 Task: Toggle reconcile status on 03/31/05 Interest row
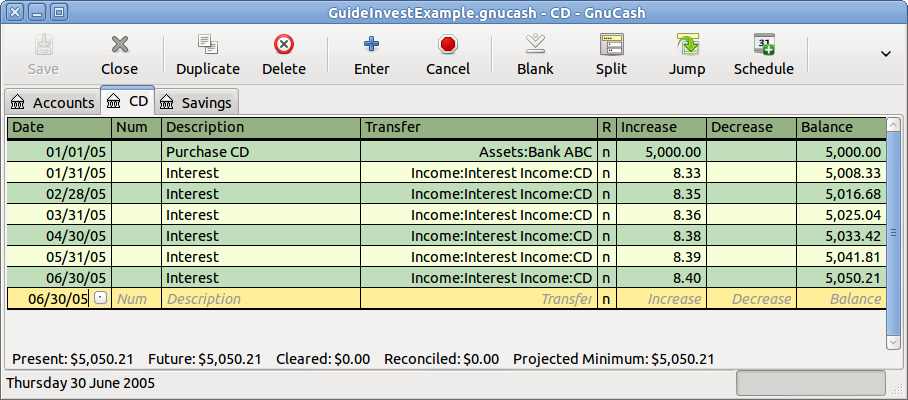606,215
